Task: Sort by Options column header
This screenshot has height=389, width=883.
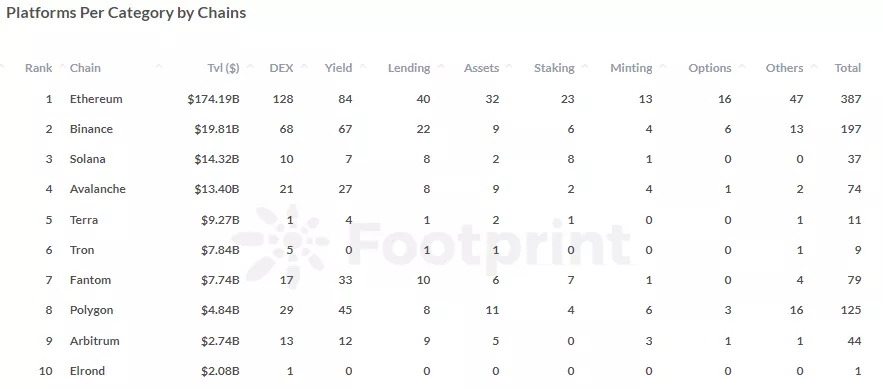Action: click(x=710, y=68)
